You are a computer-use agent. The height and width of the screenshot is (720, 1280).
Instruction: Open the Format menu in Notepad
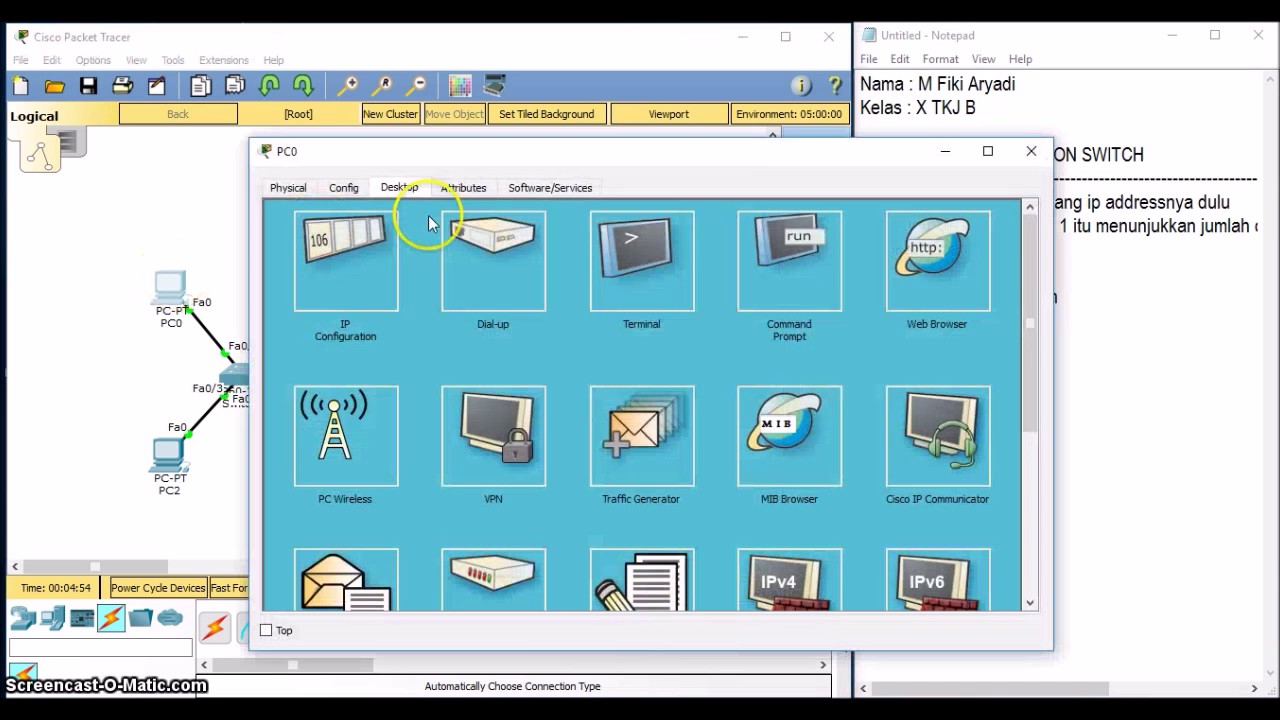tap(940, 60)
